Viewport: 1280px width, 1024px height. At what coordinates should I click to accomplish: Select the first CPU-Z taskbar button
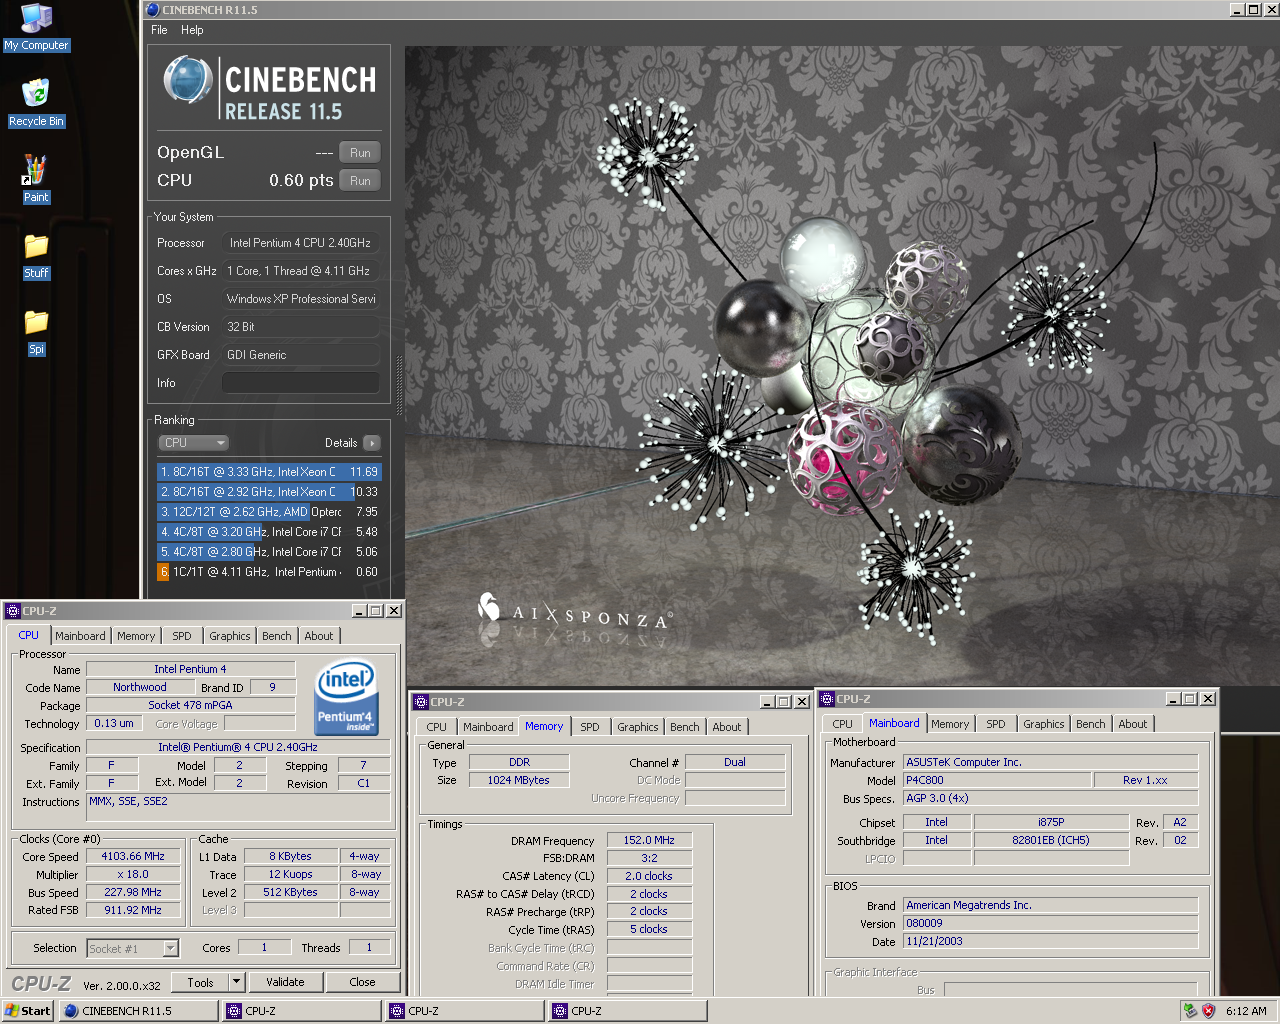point(302,1011)
